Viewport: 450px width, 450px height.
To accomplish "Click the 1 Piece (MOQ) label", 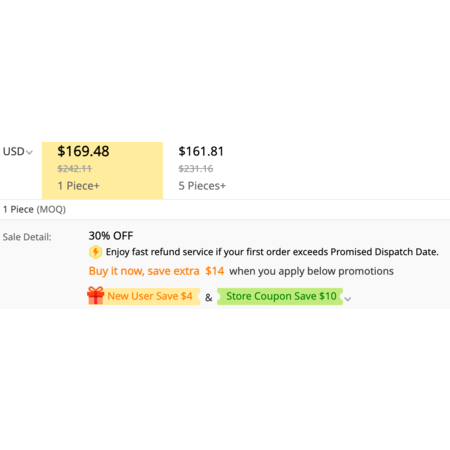I will point(34,209).
